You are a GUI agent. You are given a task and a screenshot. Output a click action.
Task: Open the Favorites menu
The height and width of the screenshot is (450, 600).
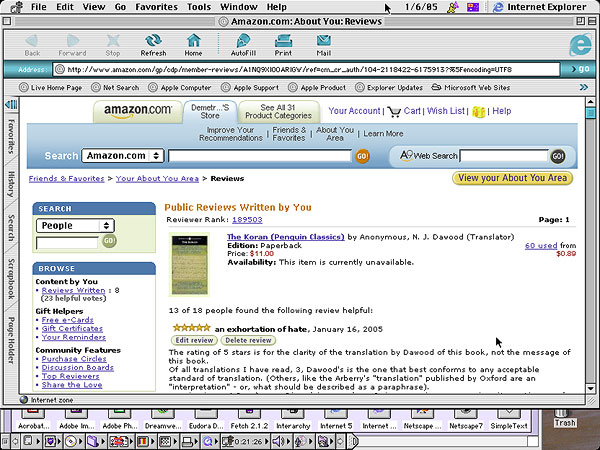[x=157, y=7]
